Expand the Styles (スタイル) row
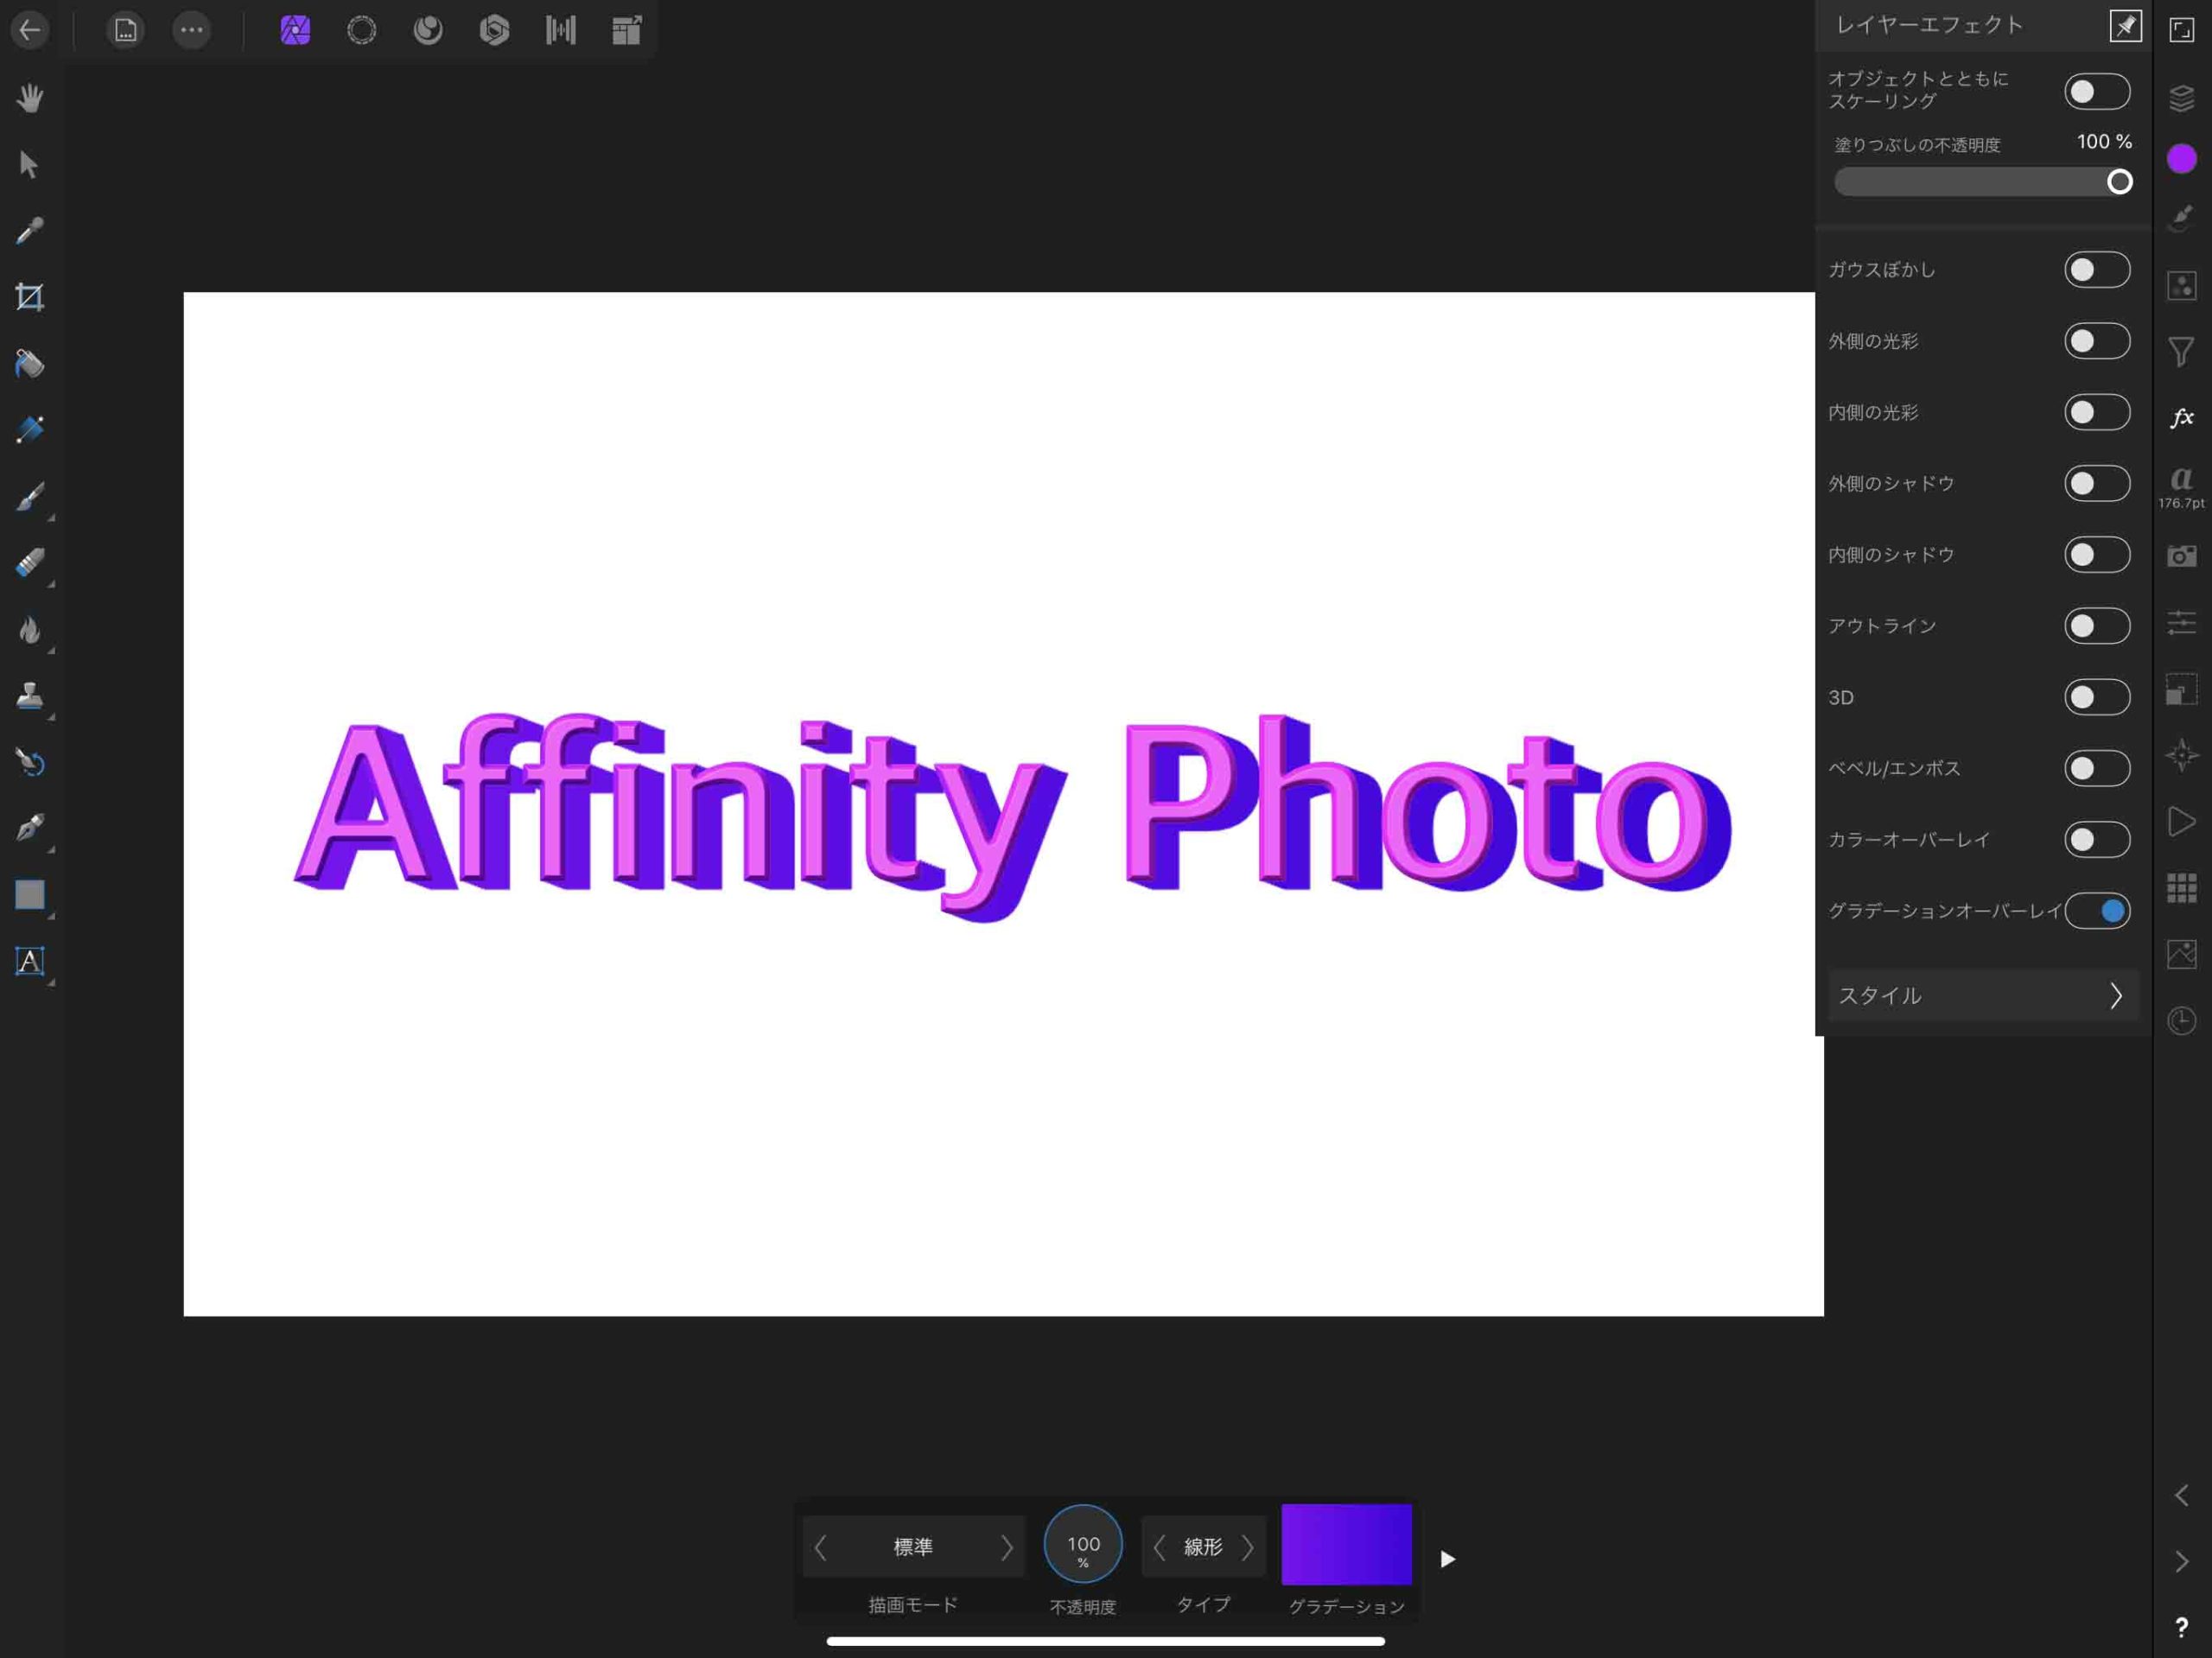Image resolution: width=2212 pixels, height=1658 pixels. (1983, 996)
